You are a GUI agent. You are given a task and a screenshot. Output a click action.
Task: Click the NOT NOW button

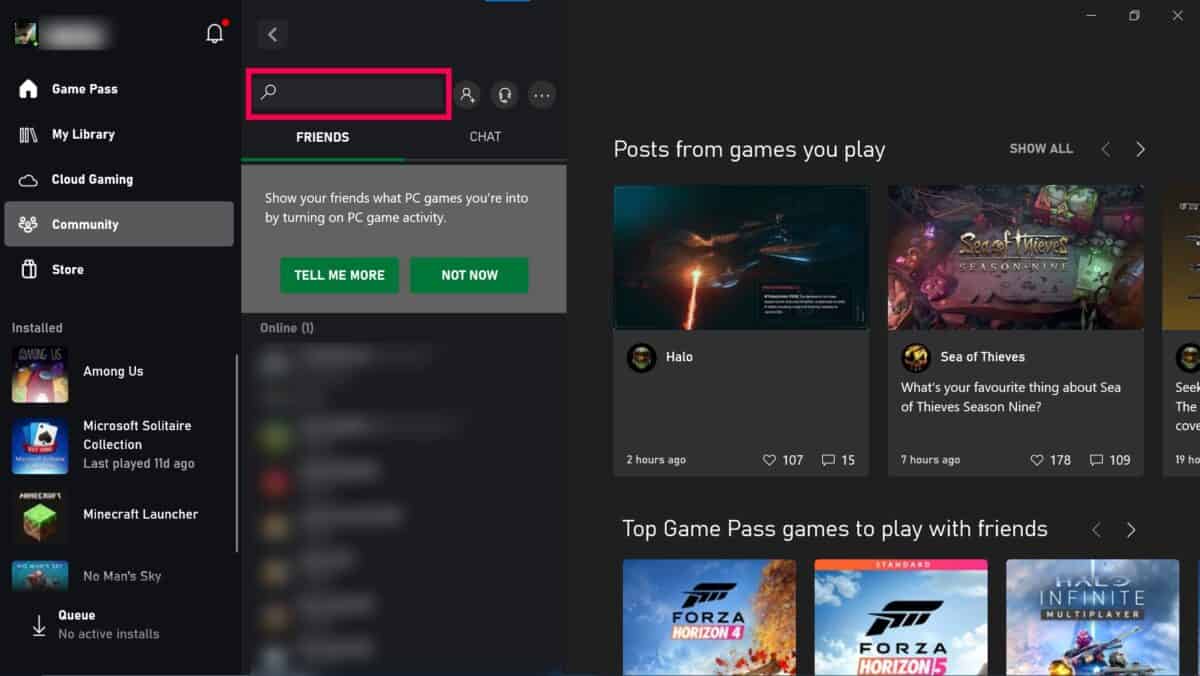469,275
